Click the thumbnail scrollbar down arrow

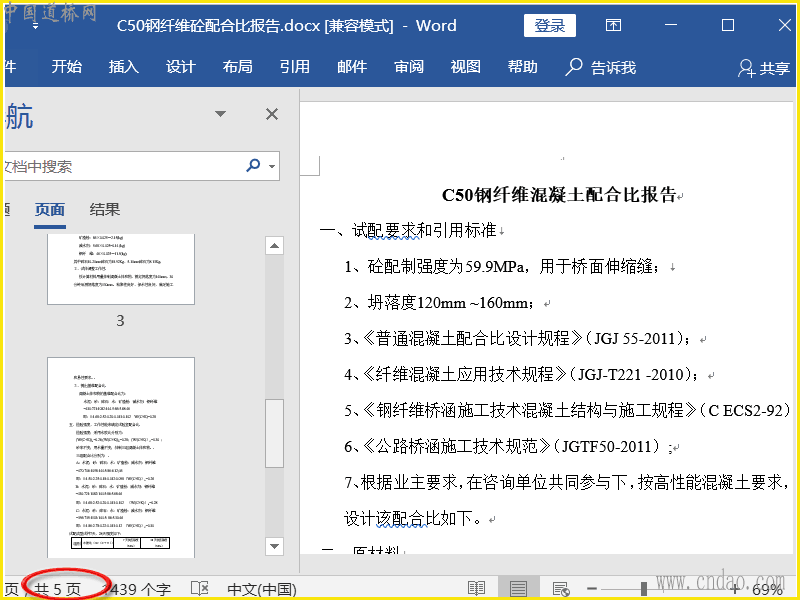point(274,546)
